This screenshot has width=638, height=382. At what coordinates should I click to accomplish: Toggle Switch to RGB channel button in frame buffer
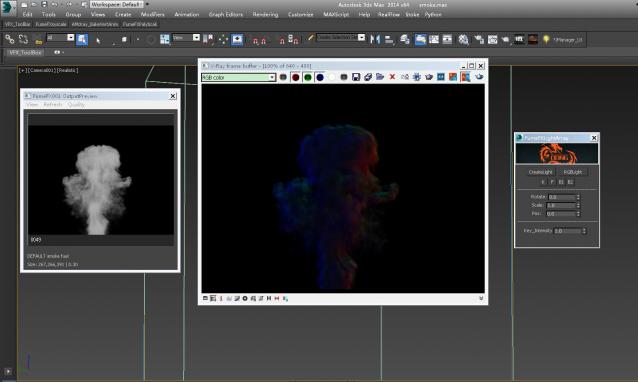(283, 77)
